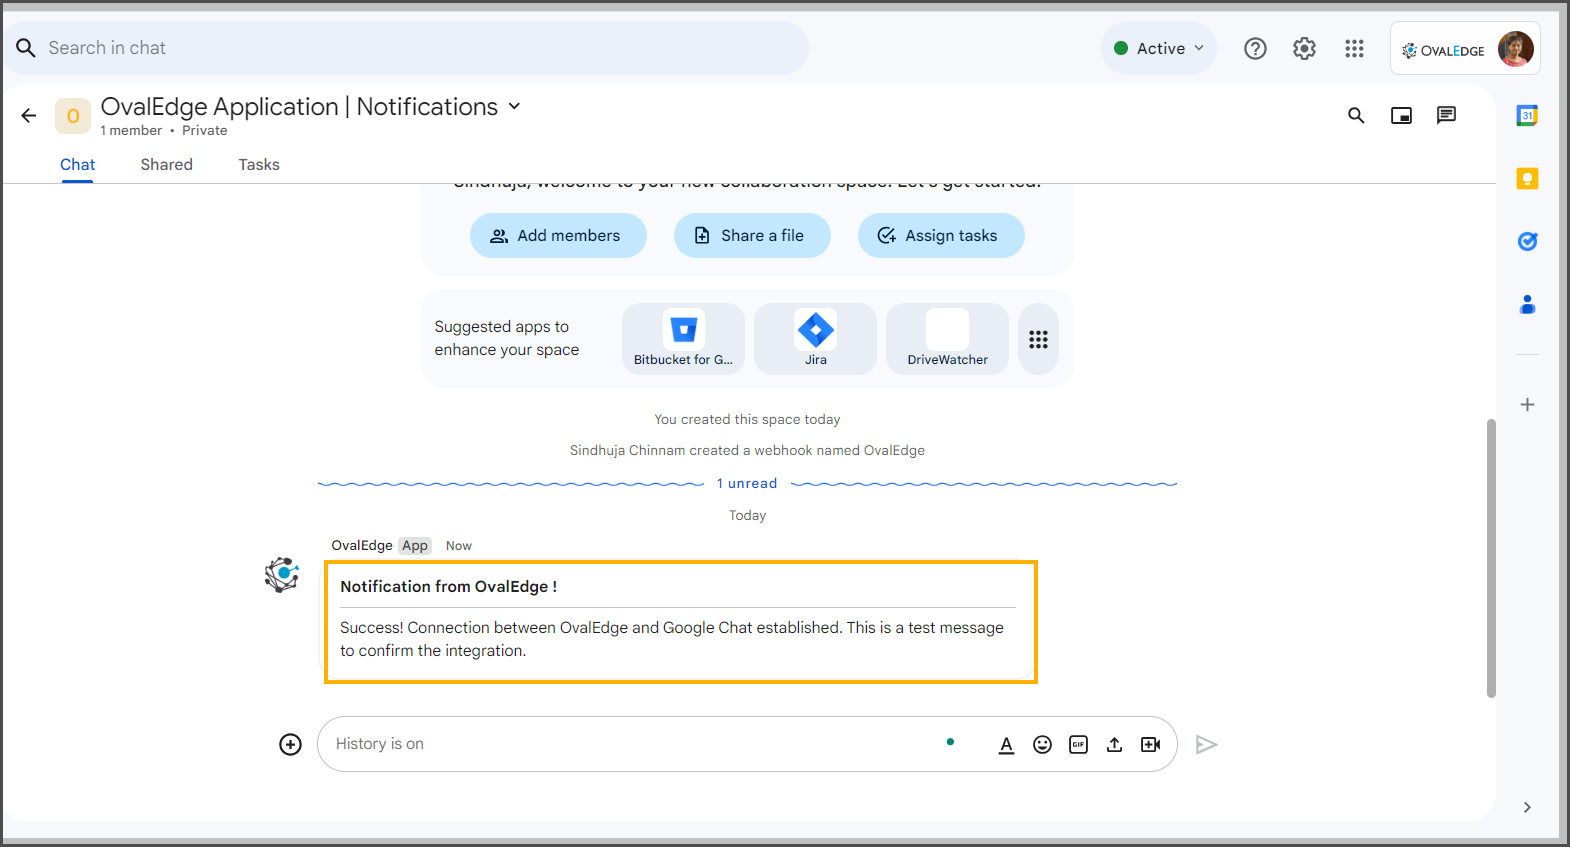This screenshot has width=1570, height=847.
Task: Open the threads panel icon
Action: [x=1446, y=115]
